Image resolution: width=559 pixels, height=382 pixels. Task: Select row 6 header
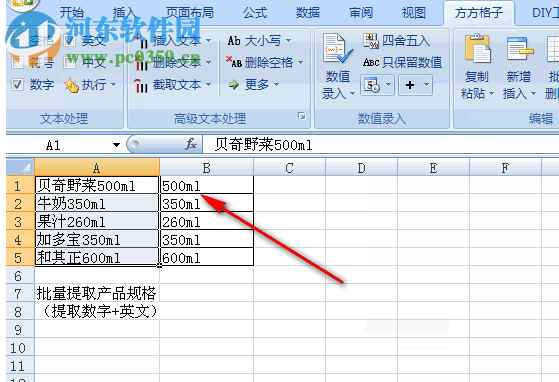pyautogui.click(x=20, y=275)
